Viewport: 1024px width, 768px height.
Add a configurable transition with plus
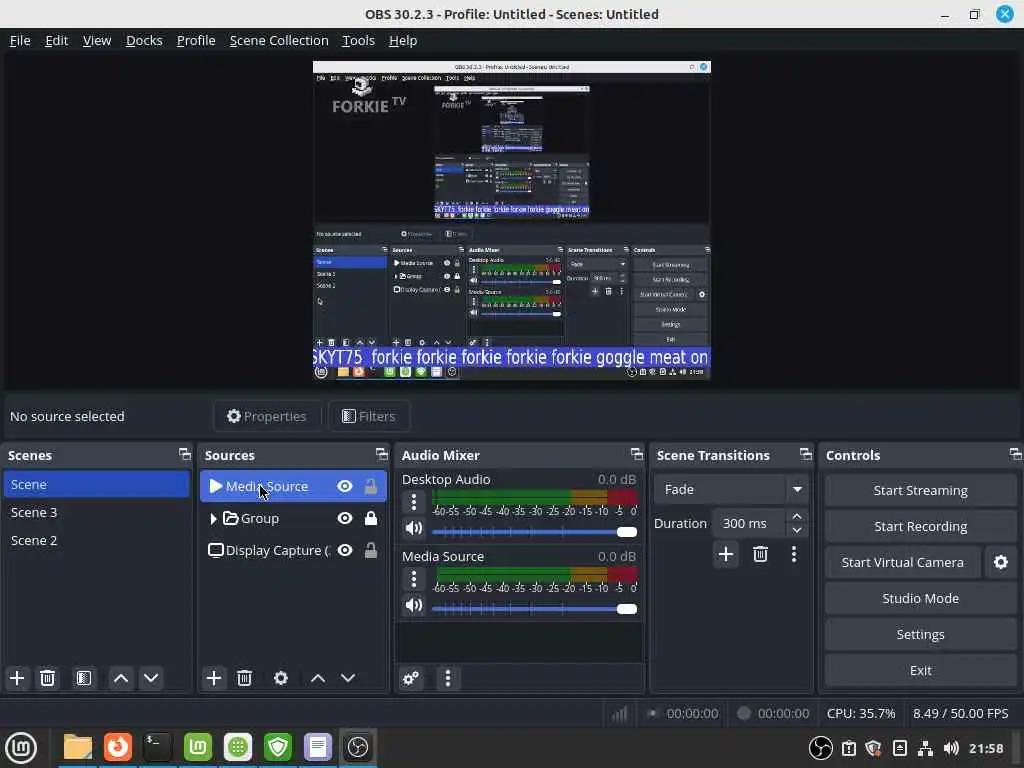(726, 554)
